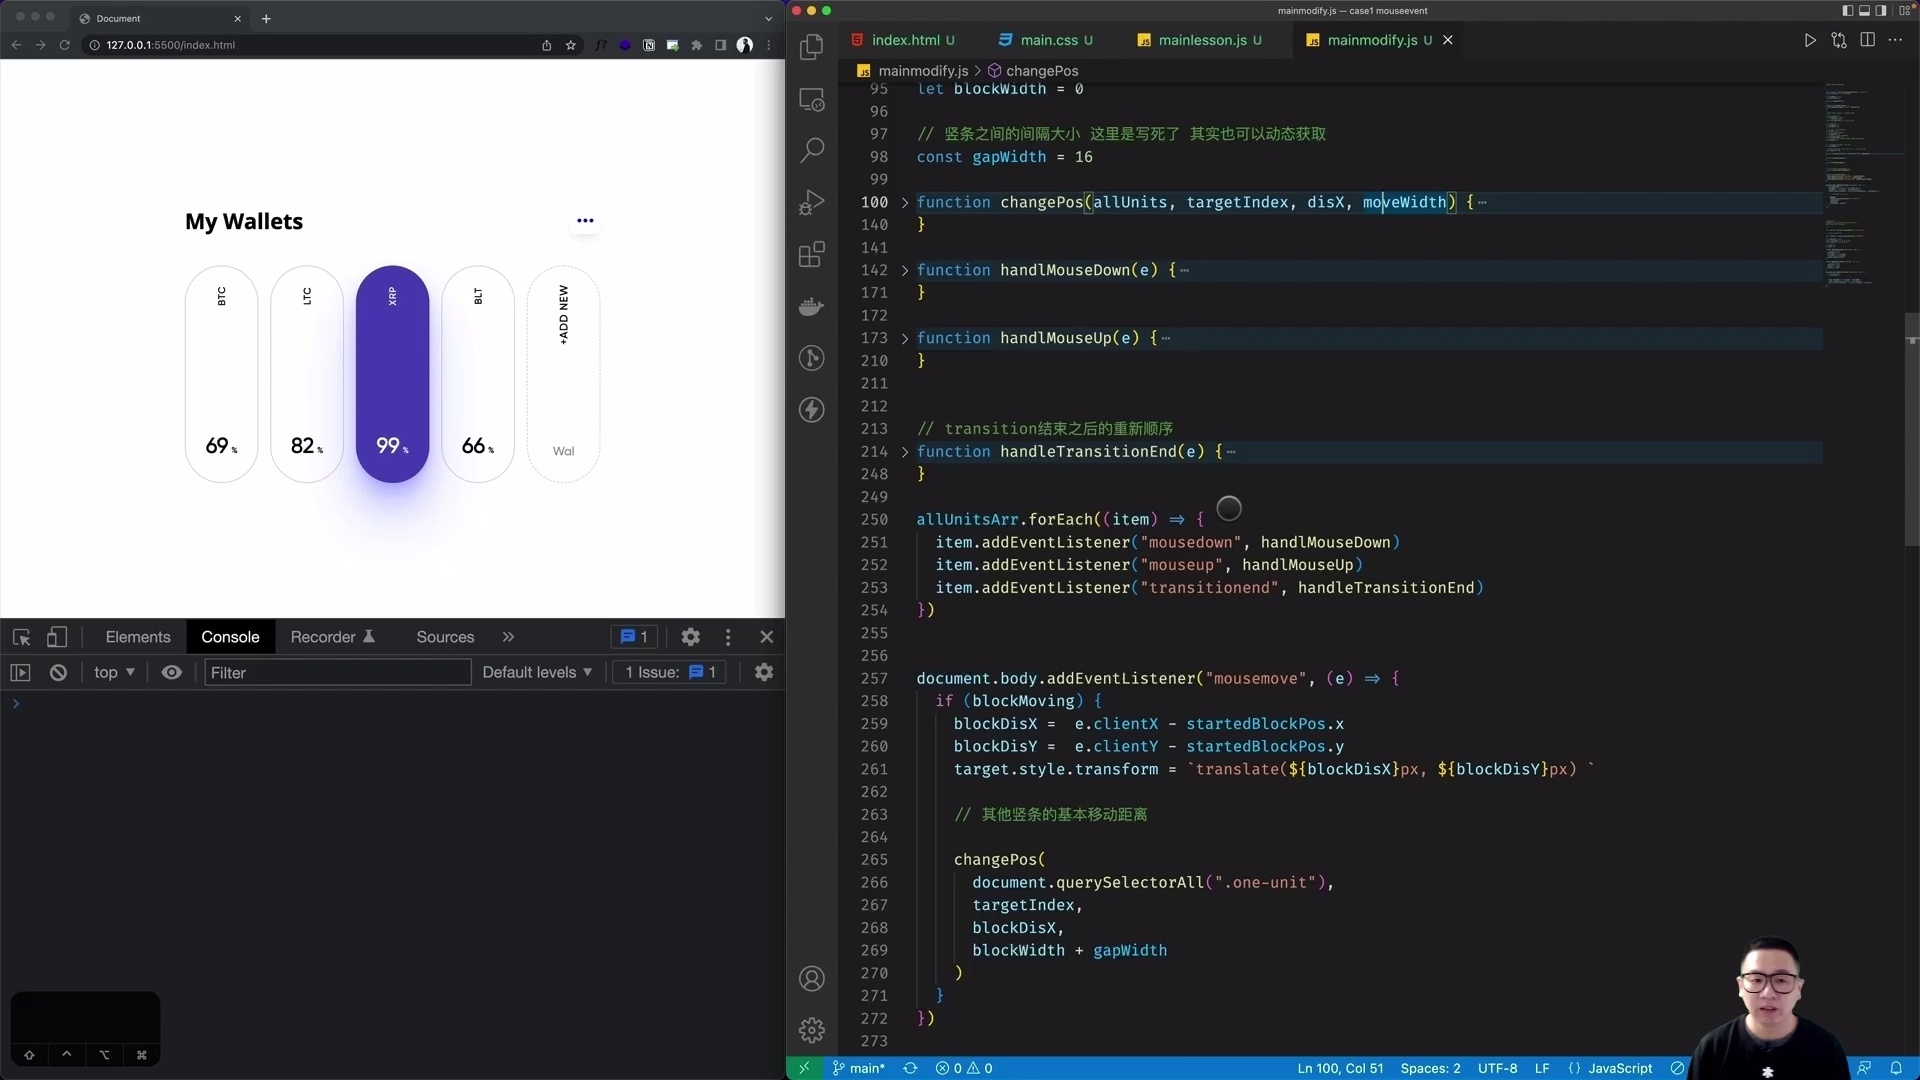Open Manage gear in VS Code activity bar

coord(812,1030)
